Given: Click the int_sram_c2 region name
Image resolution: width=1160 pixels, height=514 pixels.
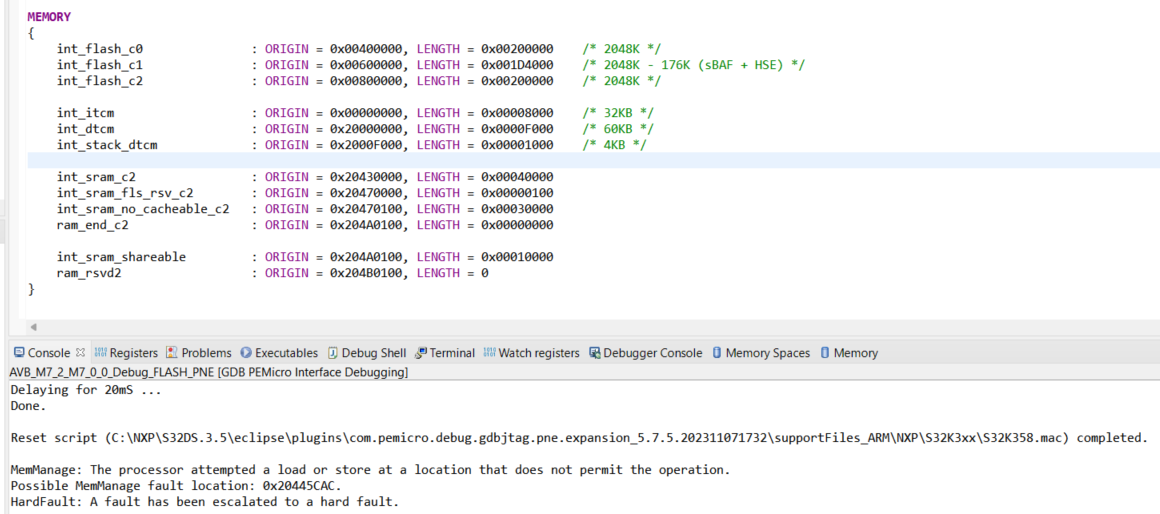Looking at the screenshot, I should (x=96, y=177).
